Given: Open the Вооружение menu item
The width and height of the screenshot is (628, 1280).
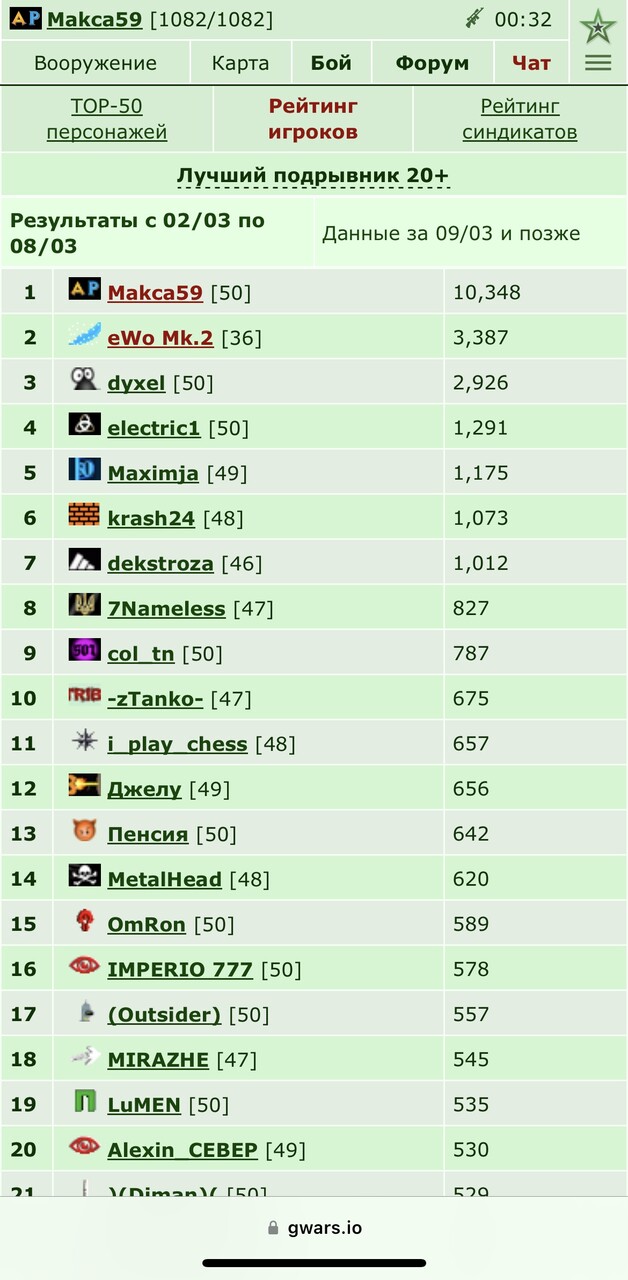Looking at the screenshot, I should (95, 63).
